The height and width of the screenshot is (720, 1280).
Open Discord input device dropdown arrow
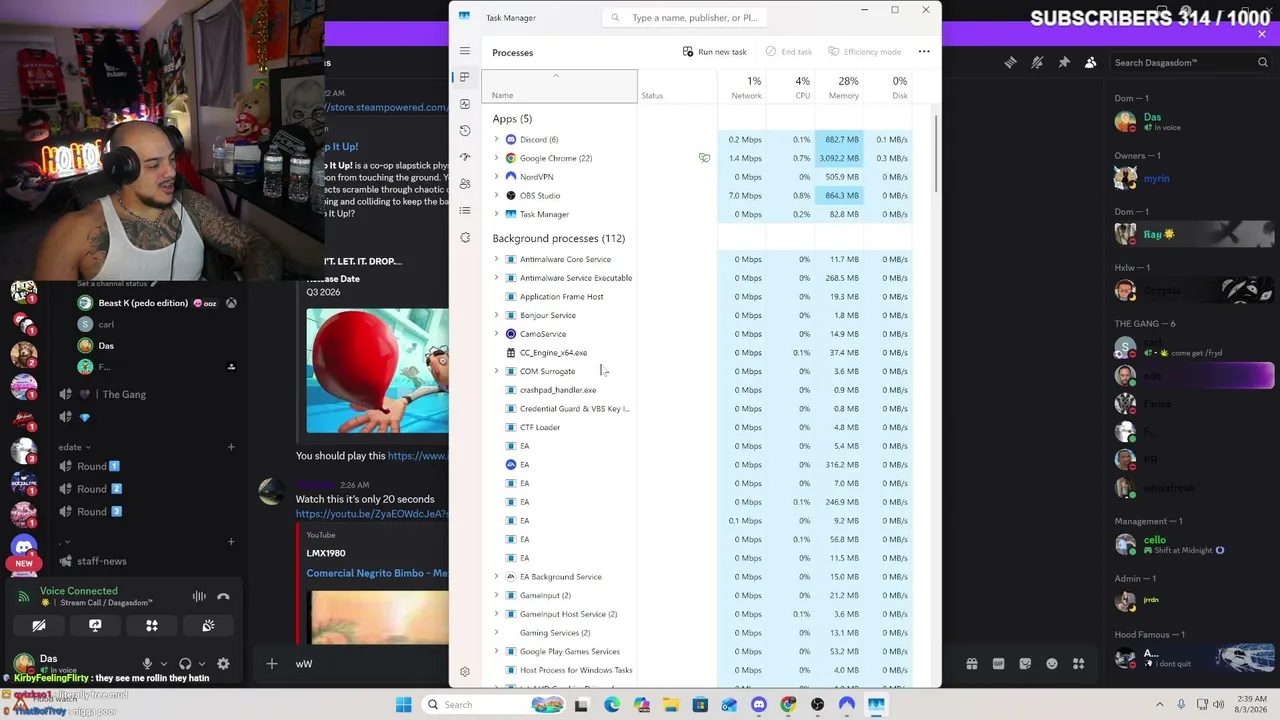click(x=162, y=664)
